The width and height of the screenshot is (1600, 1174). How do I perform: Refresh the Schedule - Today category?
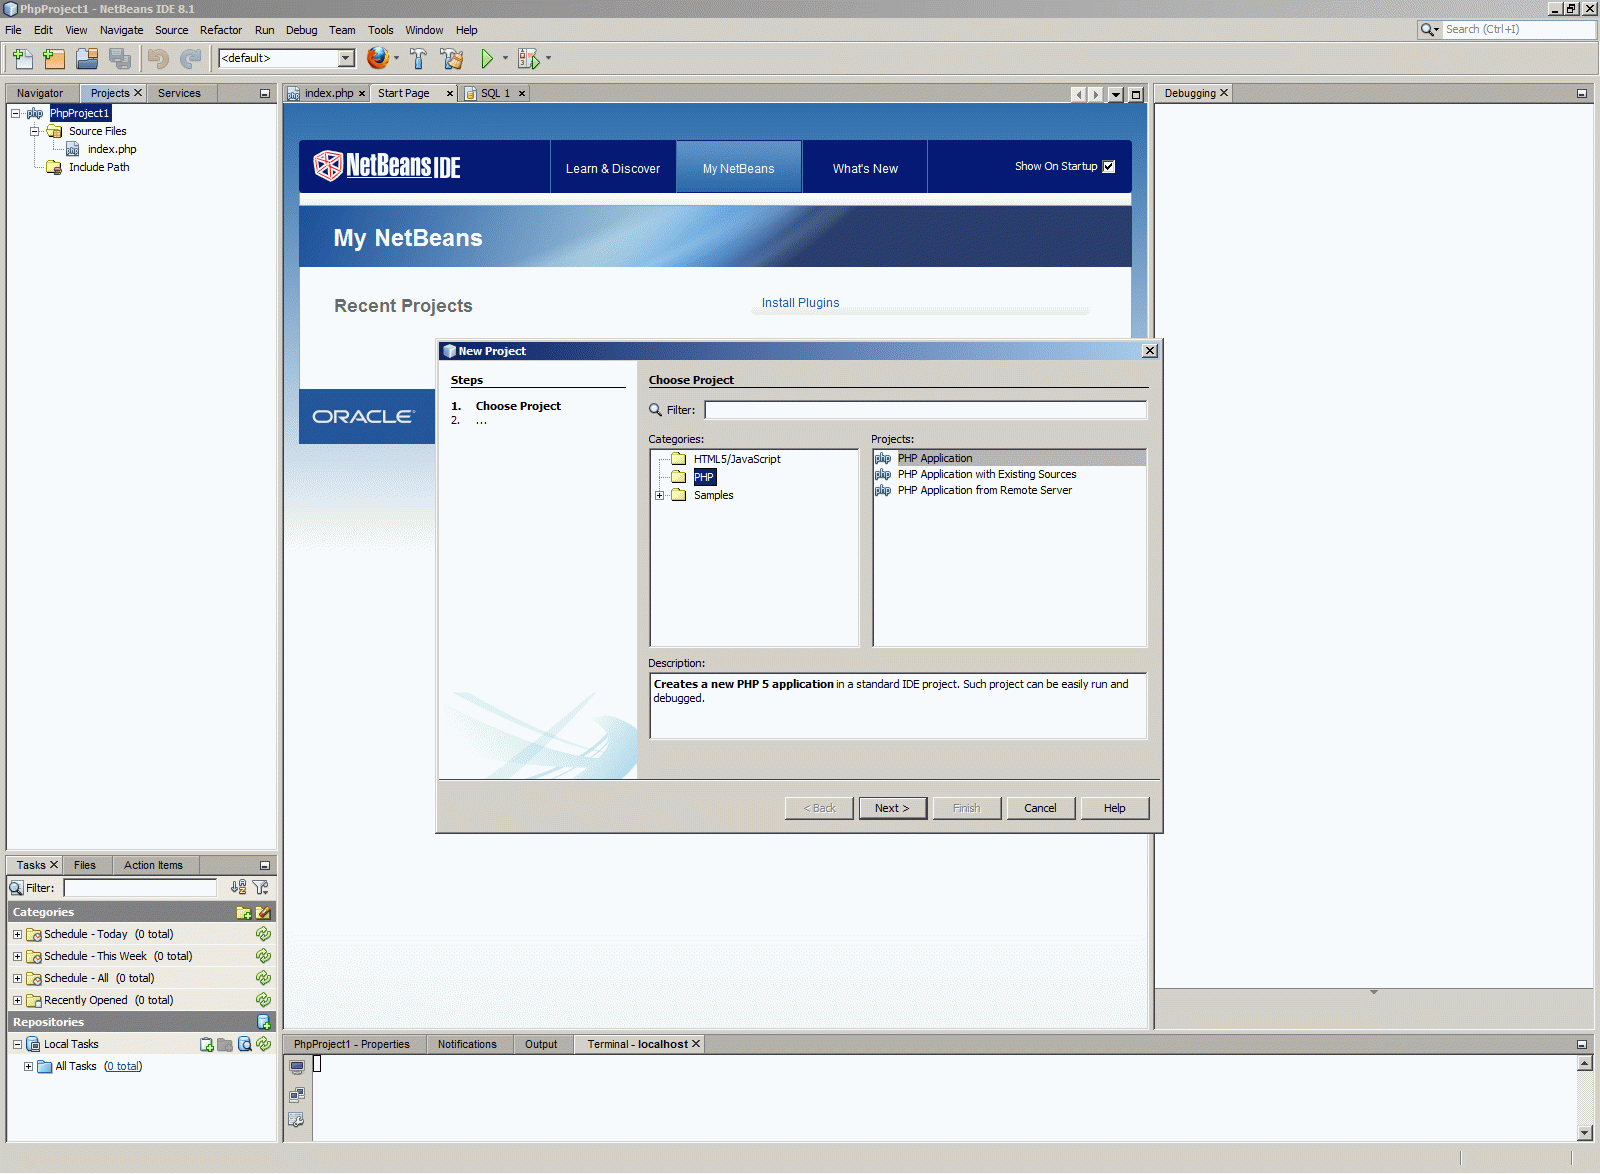point(263,934)
